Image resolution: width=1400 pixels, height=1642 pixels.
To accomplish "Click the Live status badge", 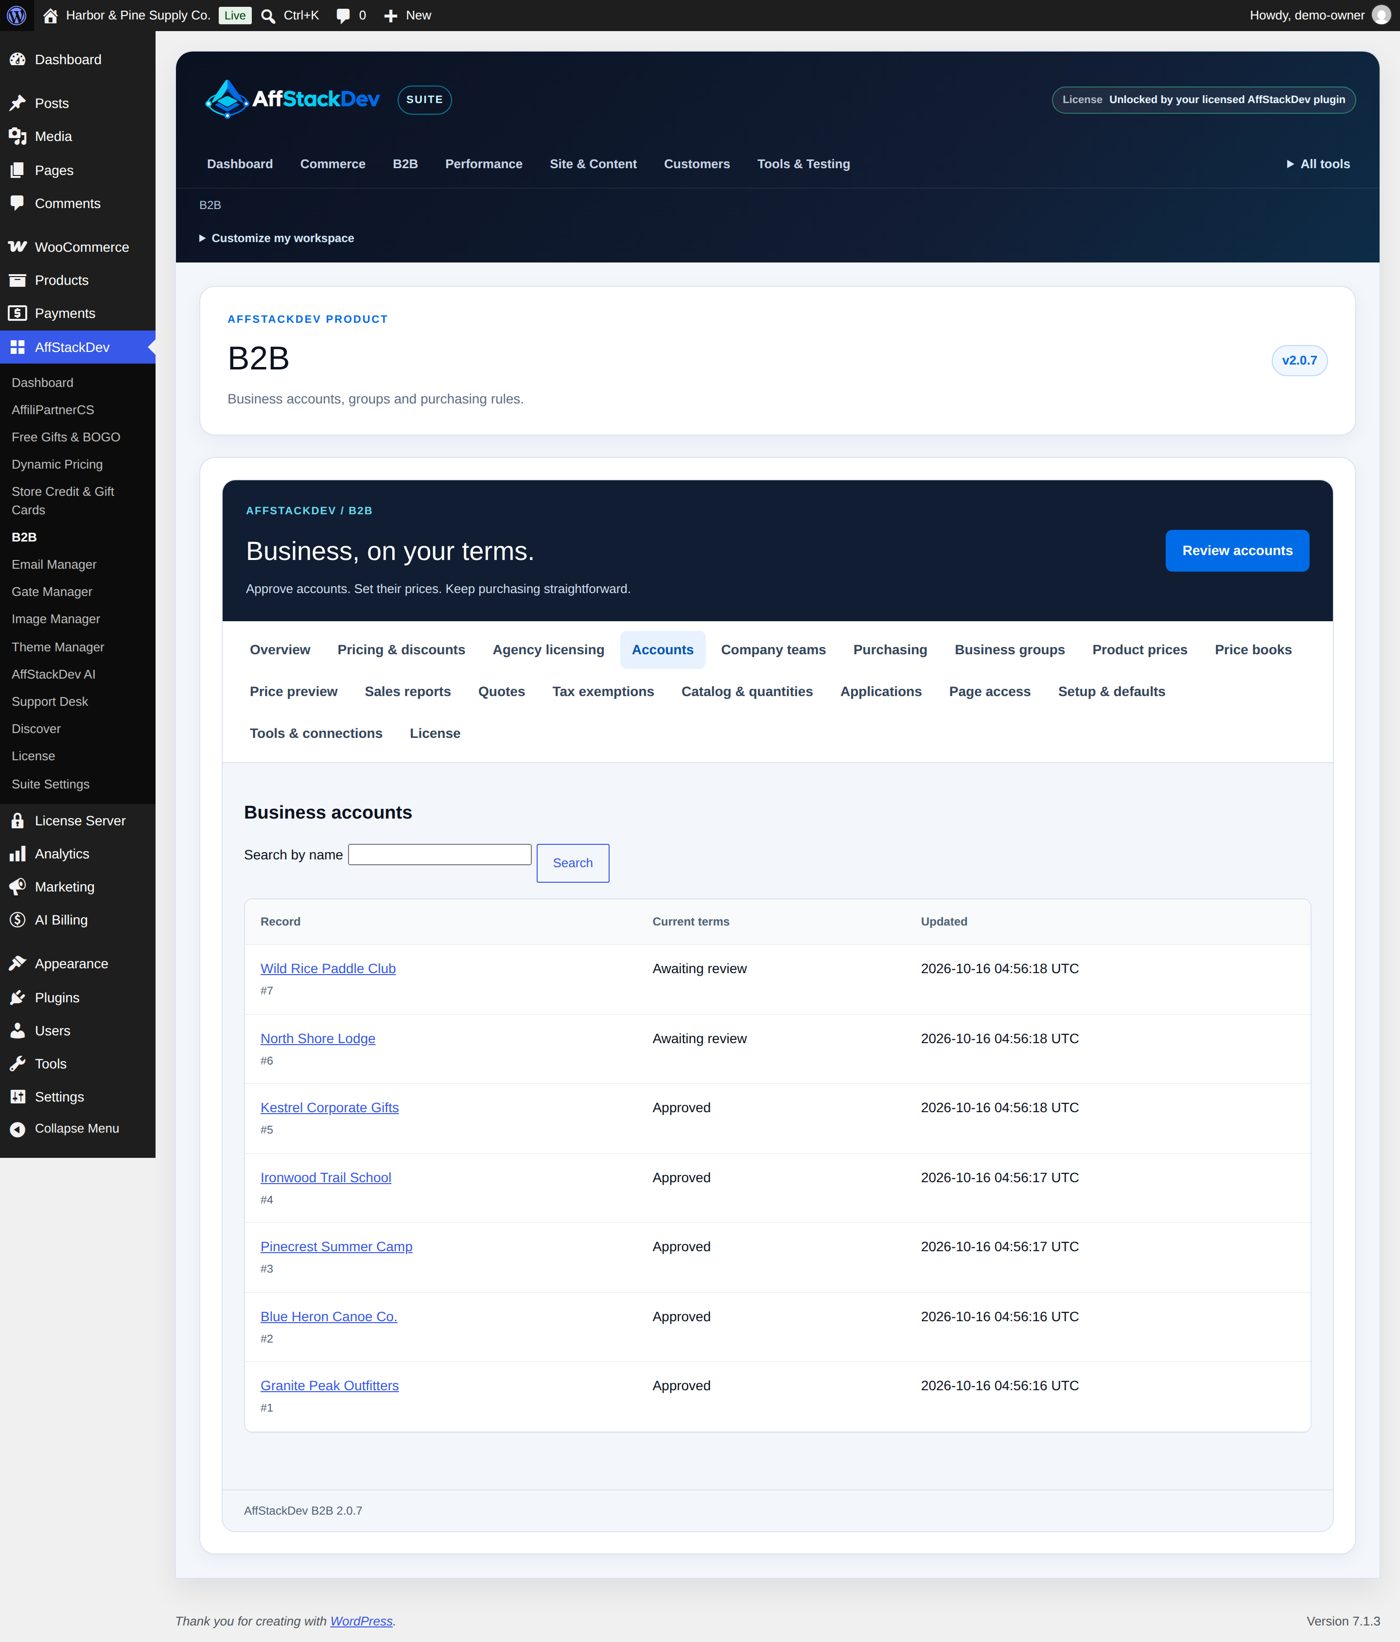I will click(235, 16).
